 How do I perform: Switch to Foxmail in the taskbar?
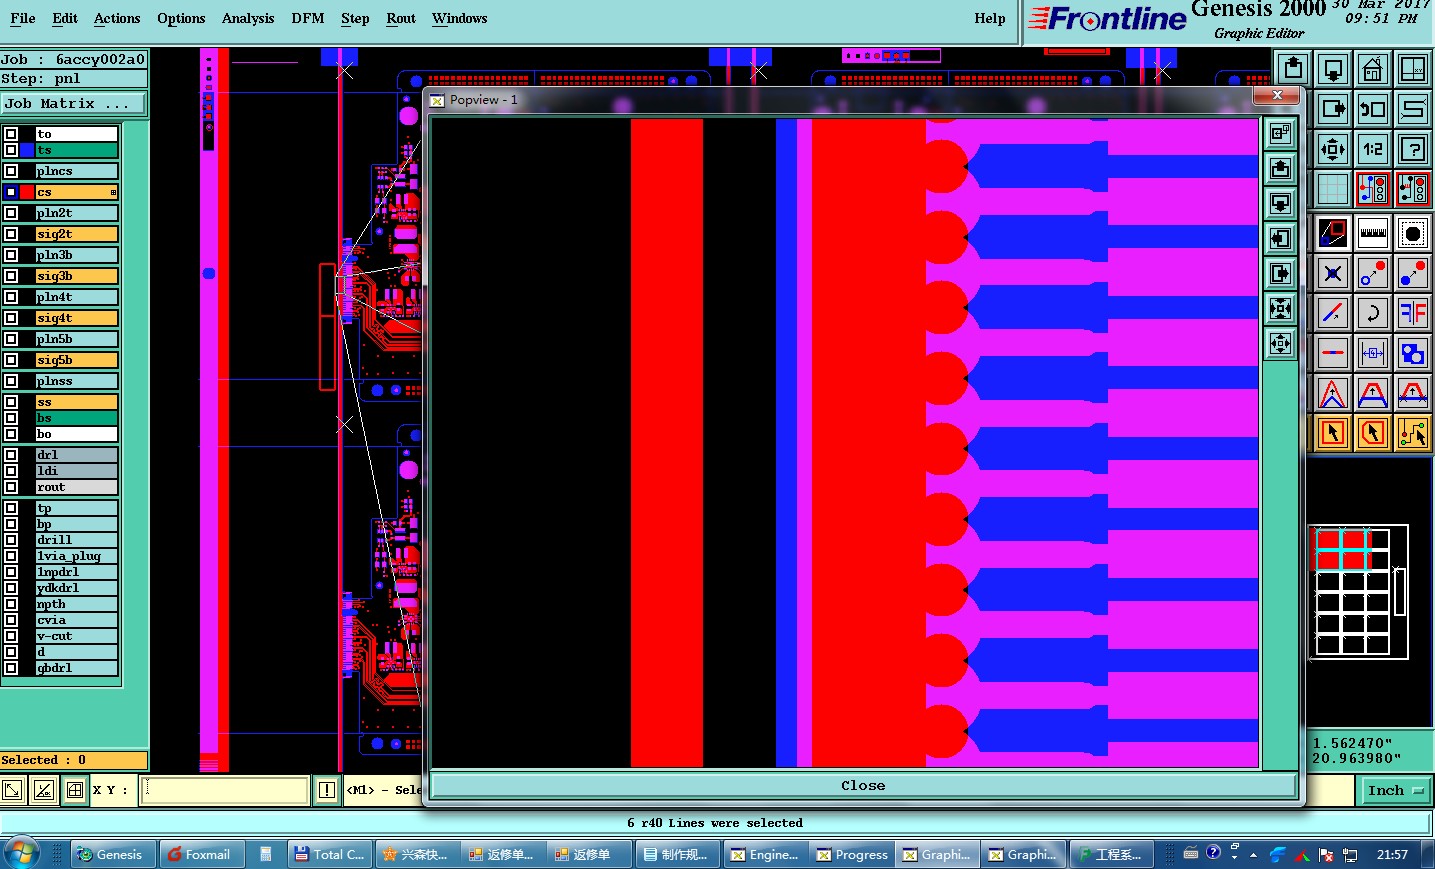(x=201, y=854)
